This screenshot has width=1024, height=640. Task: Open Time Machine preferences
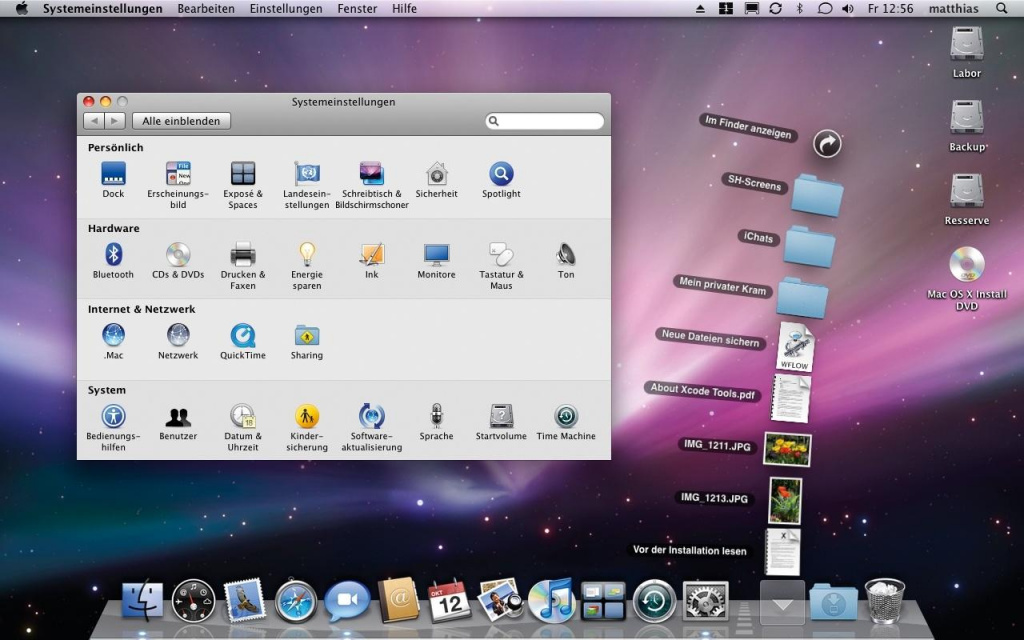[566, 417]
